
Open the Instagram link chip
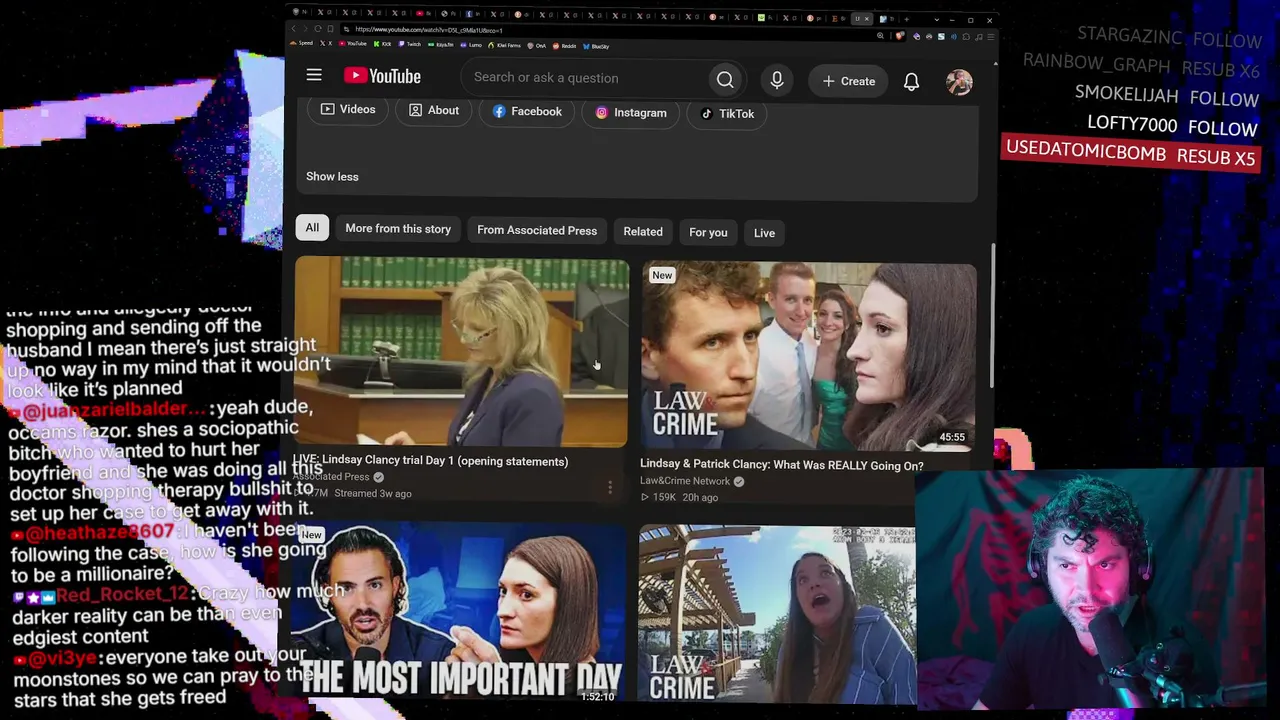[x=631, y=113]
